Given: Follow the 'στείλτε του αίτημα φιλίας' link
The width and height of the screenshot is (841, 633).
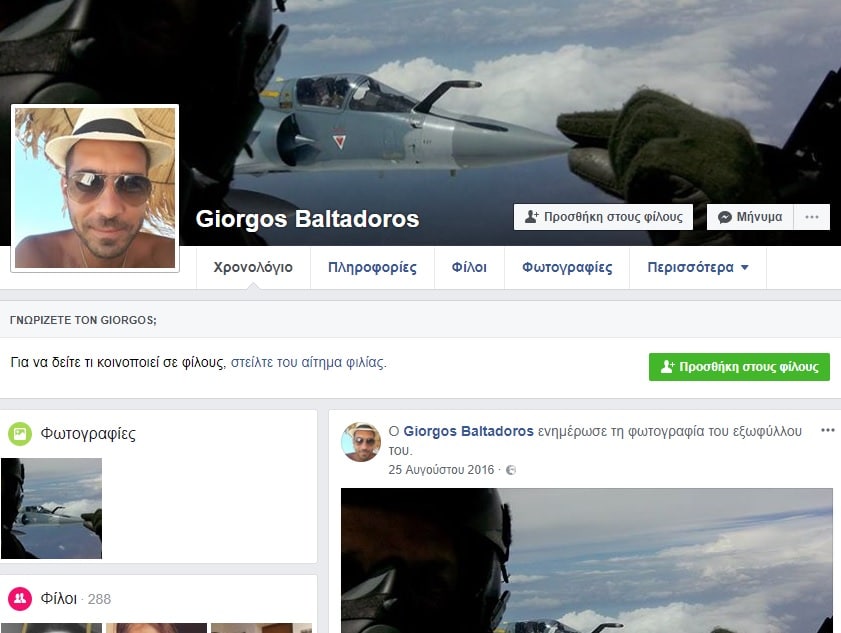Looking at the screenshot, I should pos(308,363).
